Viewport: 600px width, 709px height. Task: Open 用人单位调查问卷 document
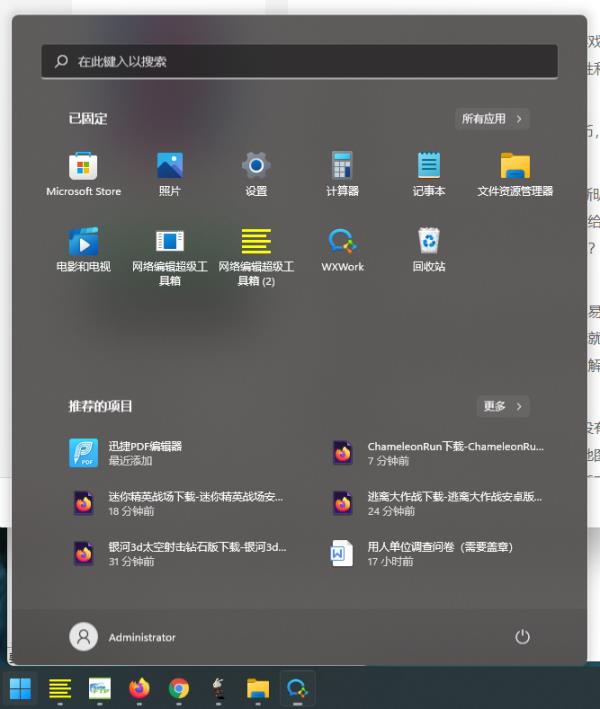(440, 553)
